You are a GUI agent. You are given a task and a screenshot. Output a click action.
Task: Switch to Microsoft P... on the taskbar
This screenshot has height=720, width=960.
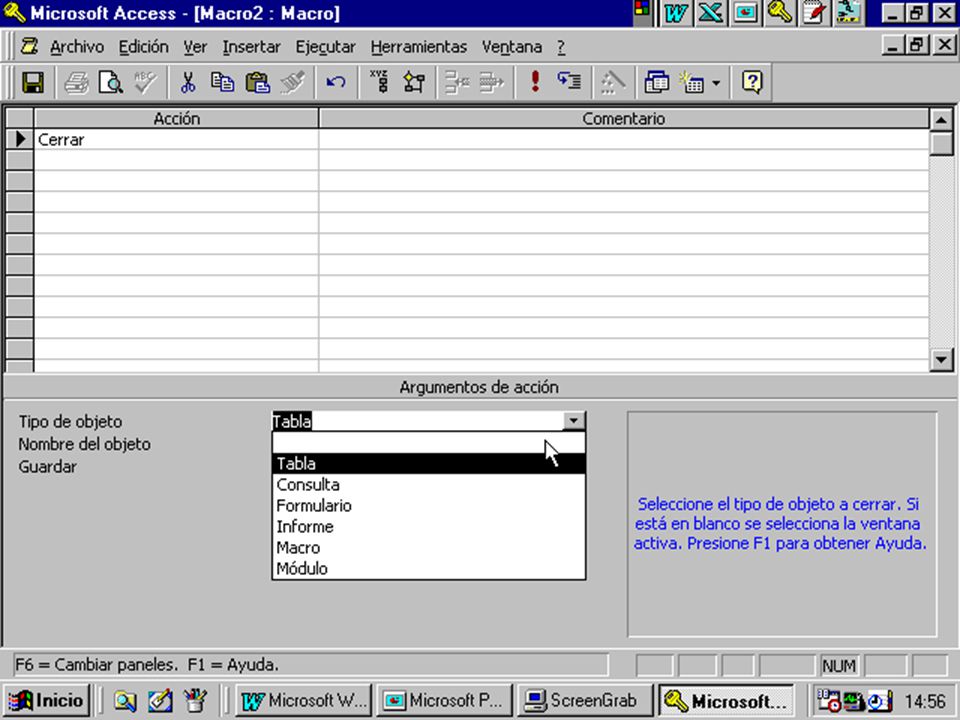444,700
